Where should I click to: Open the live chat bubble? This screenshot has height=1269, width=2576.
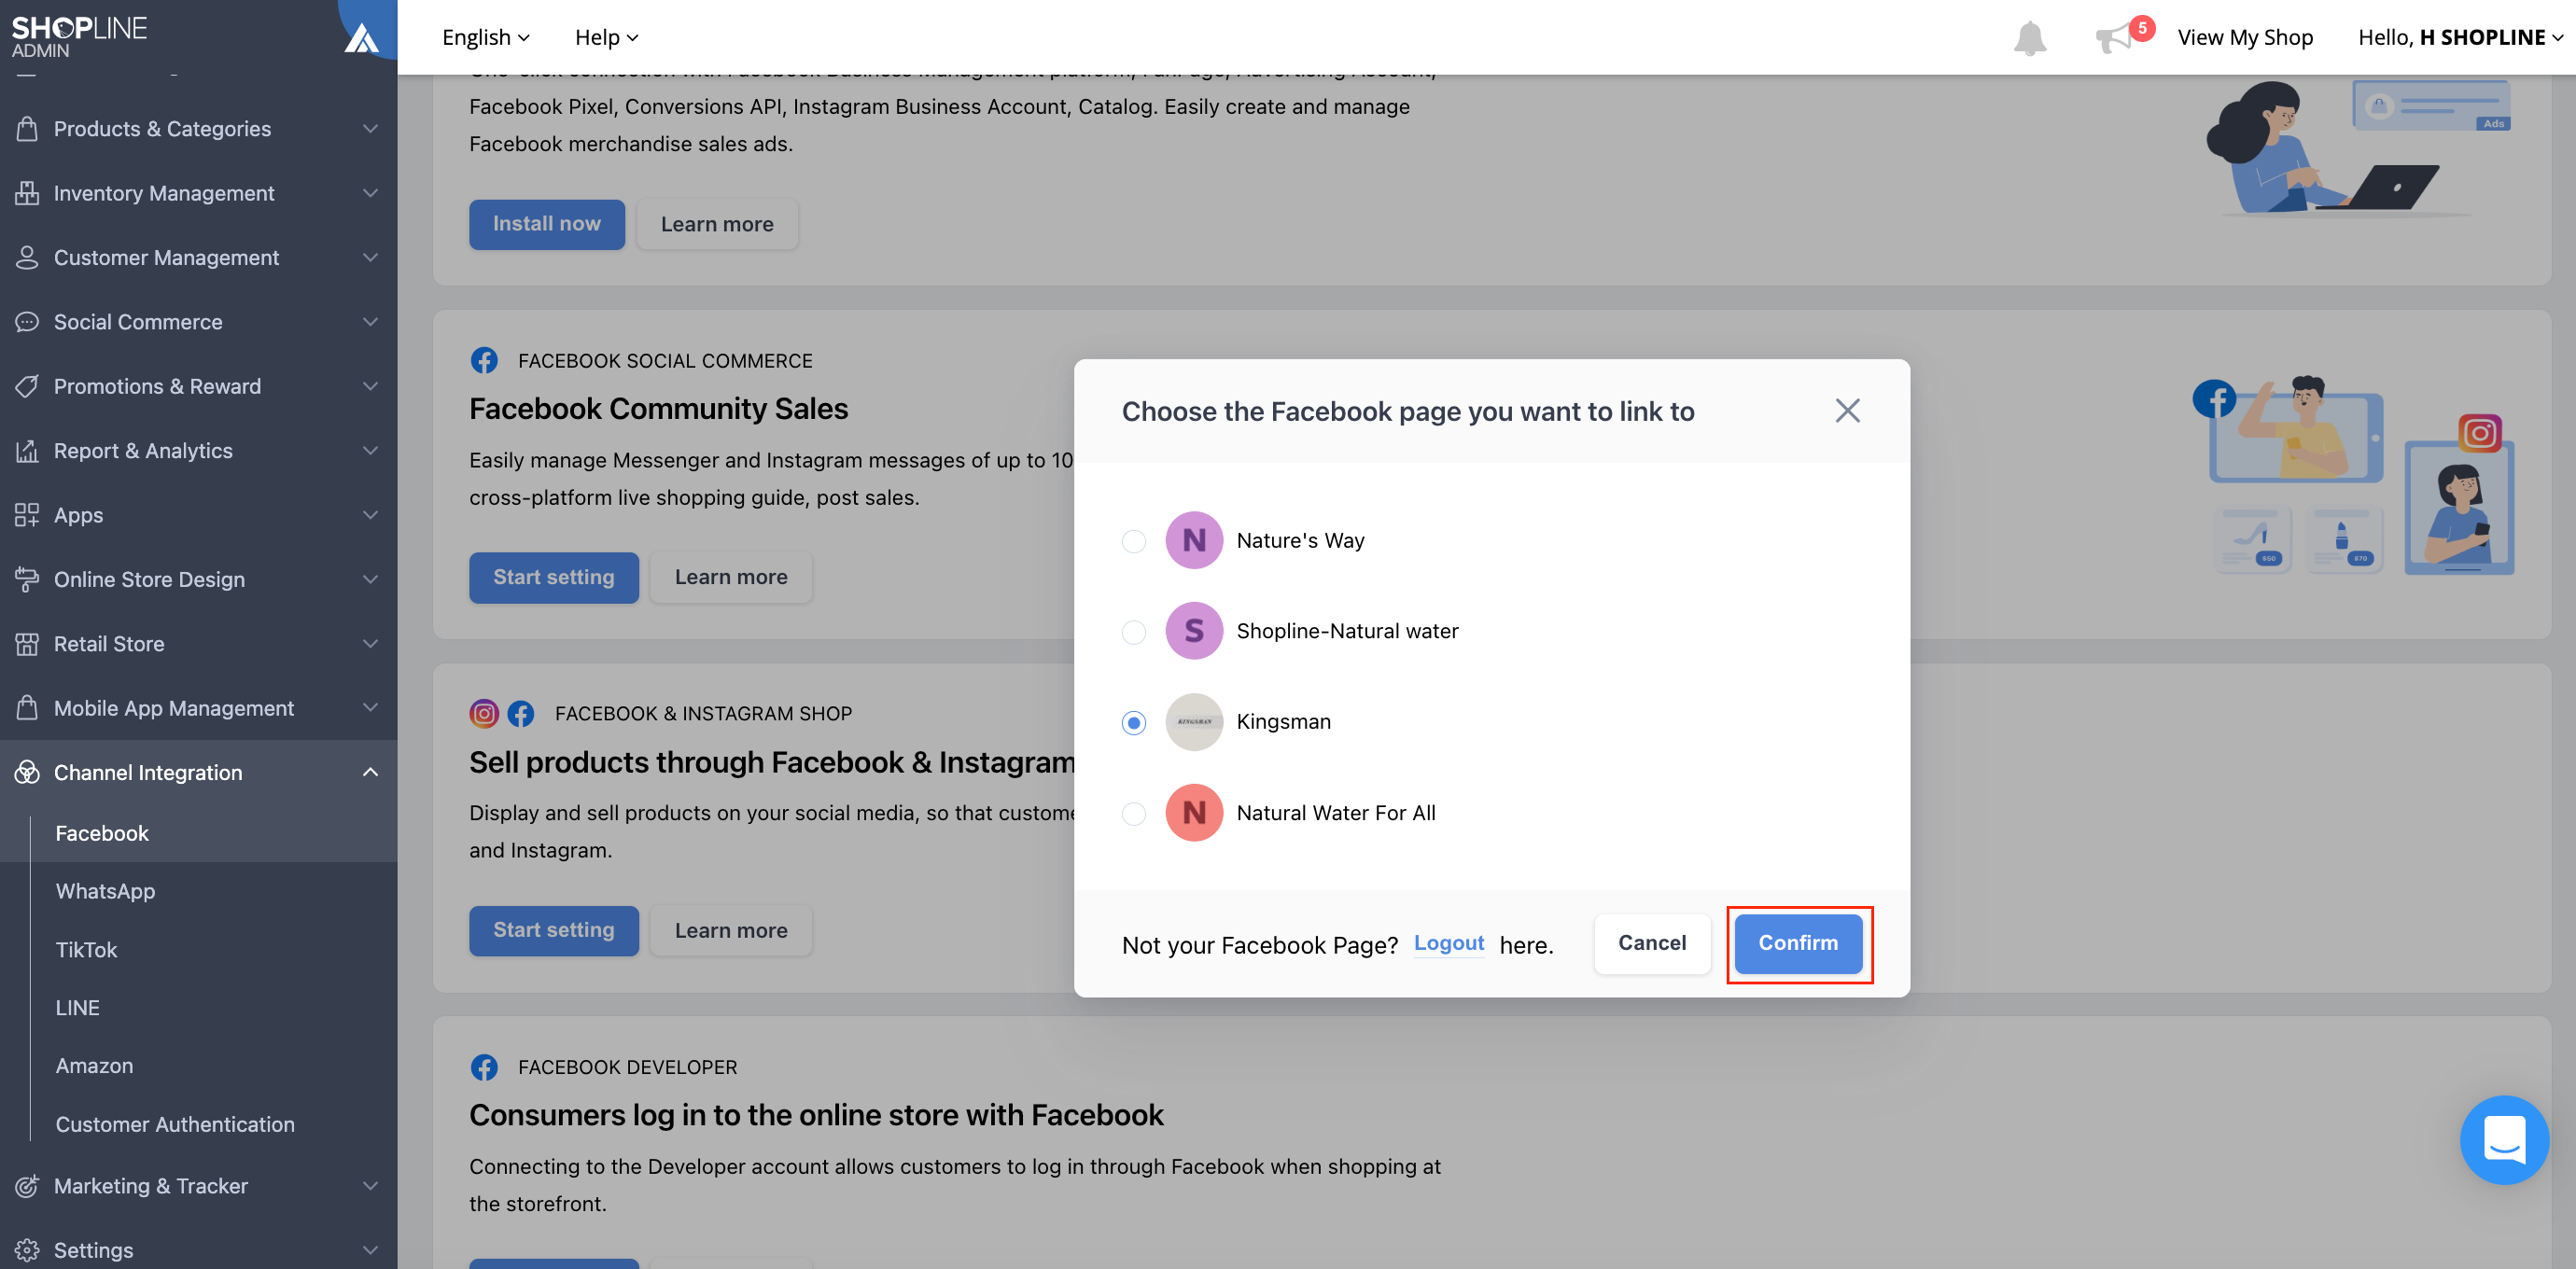[2504, 1140]
